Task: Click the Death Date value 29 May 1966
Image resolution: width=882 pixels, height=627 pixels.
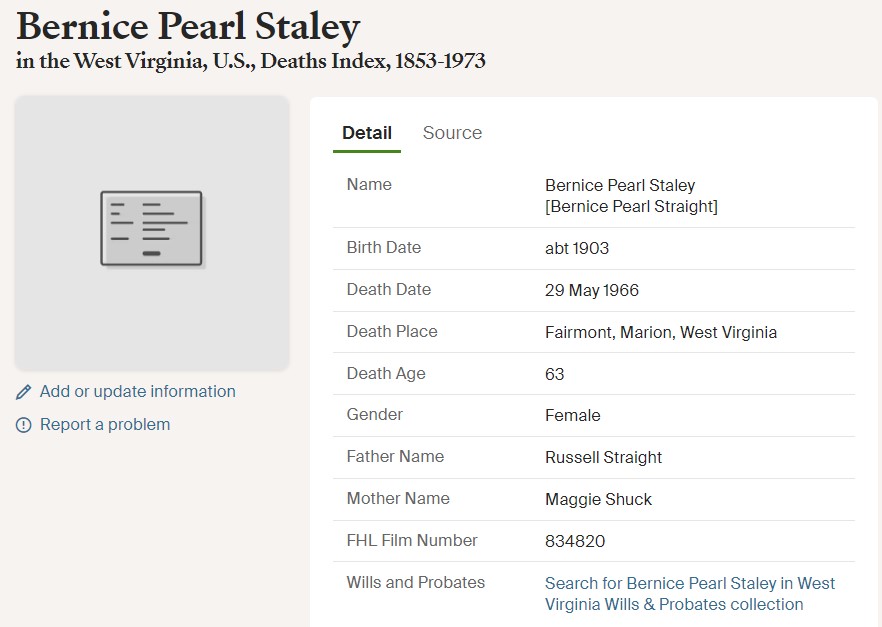Action: point(592,290)
